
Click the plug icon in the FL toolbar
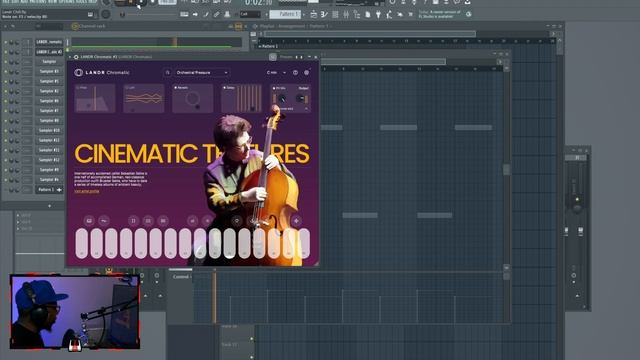click(x=378, y=14)
